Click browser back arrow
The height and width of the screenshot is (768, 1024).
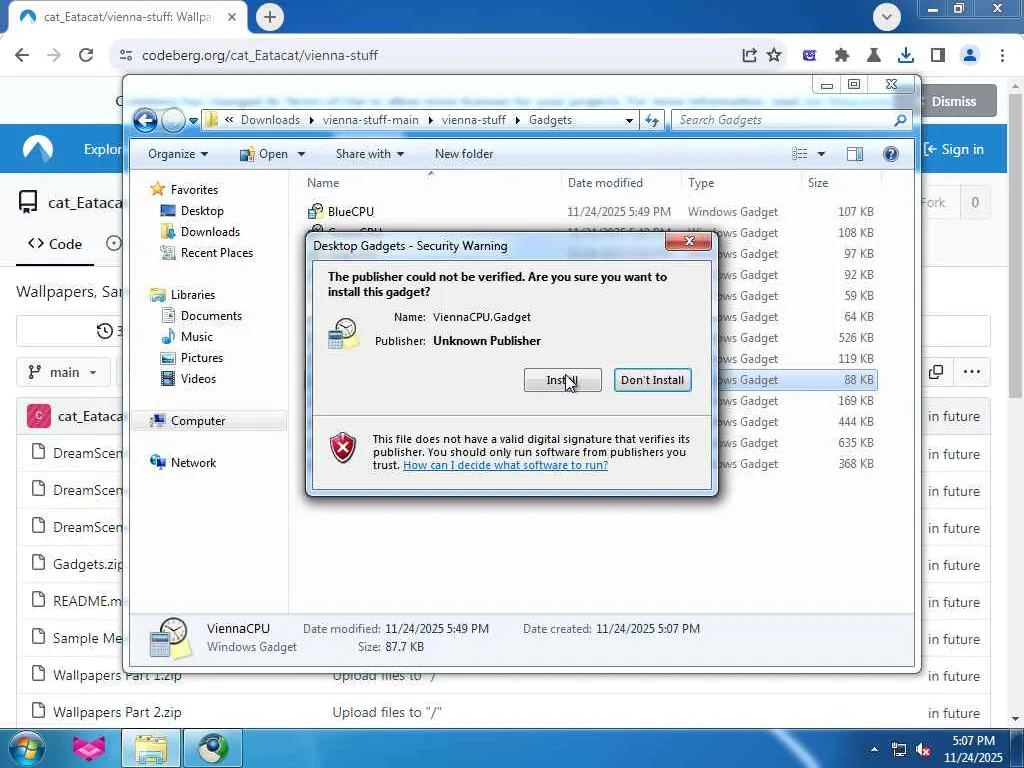point(22,56)
